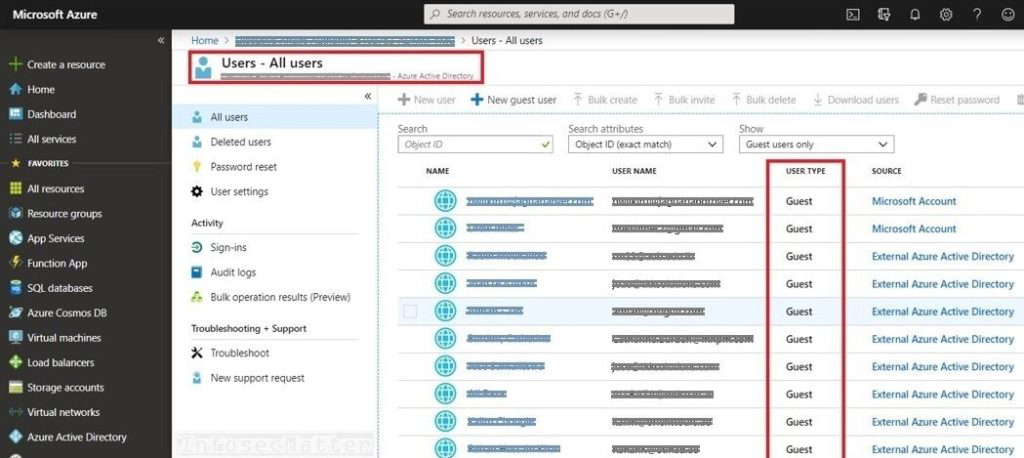Click the Bulk delete button
Viewport: 1024px width, 458px height.
click(763, 100)
